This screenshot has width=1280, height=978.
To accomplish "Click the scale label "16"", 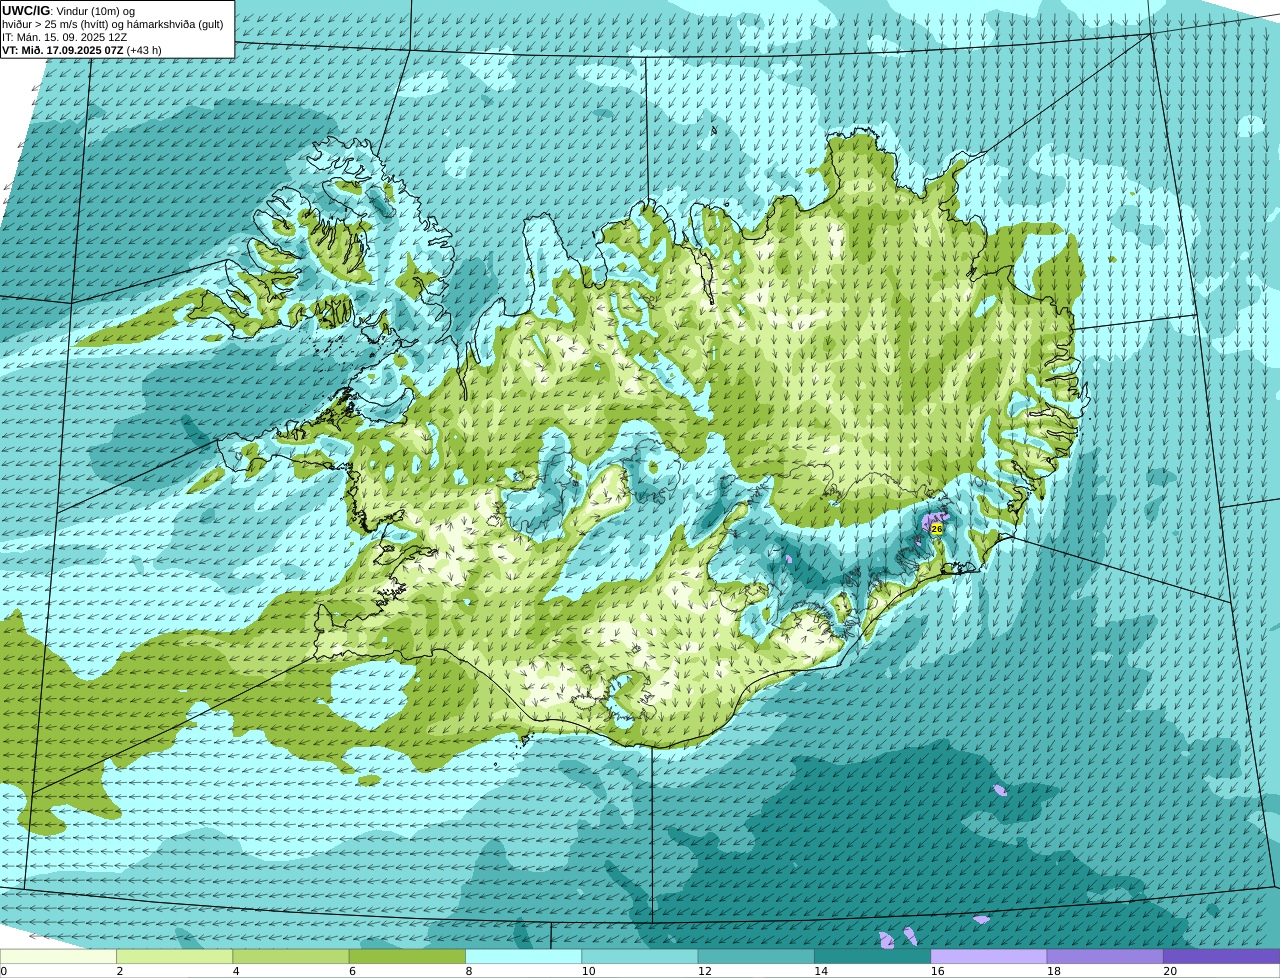I will (x=937, y=971).
